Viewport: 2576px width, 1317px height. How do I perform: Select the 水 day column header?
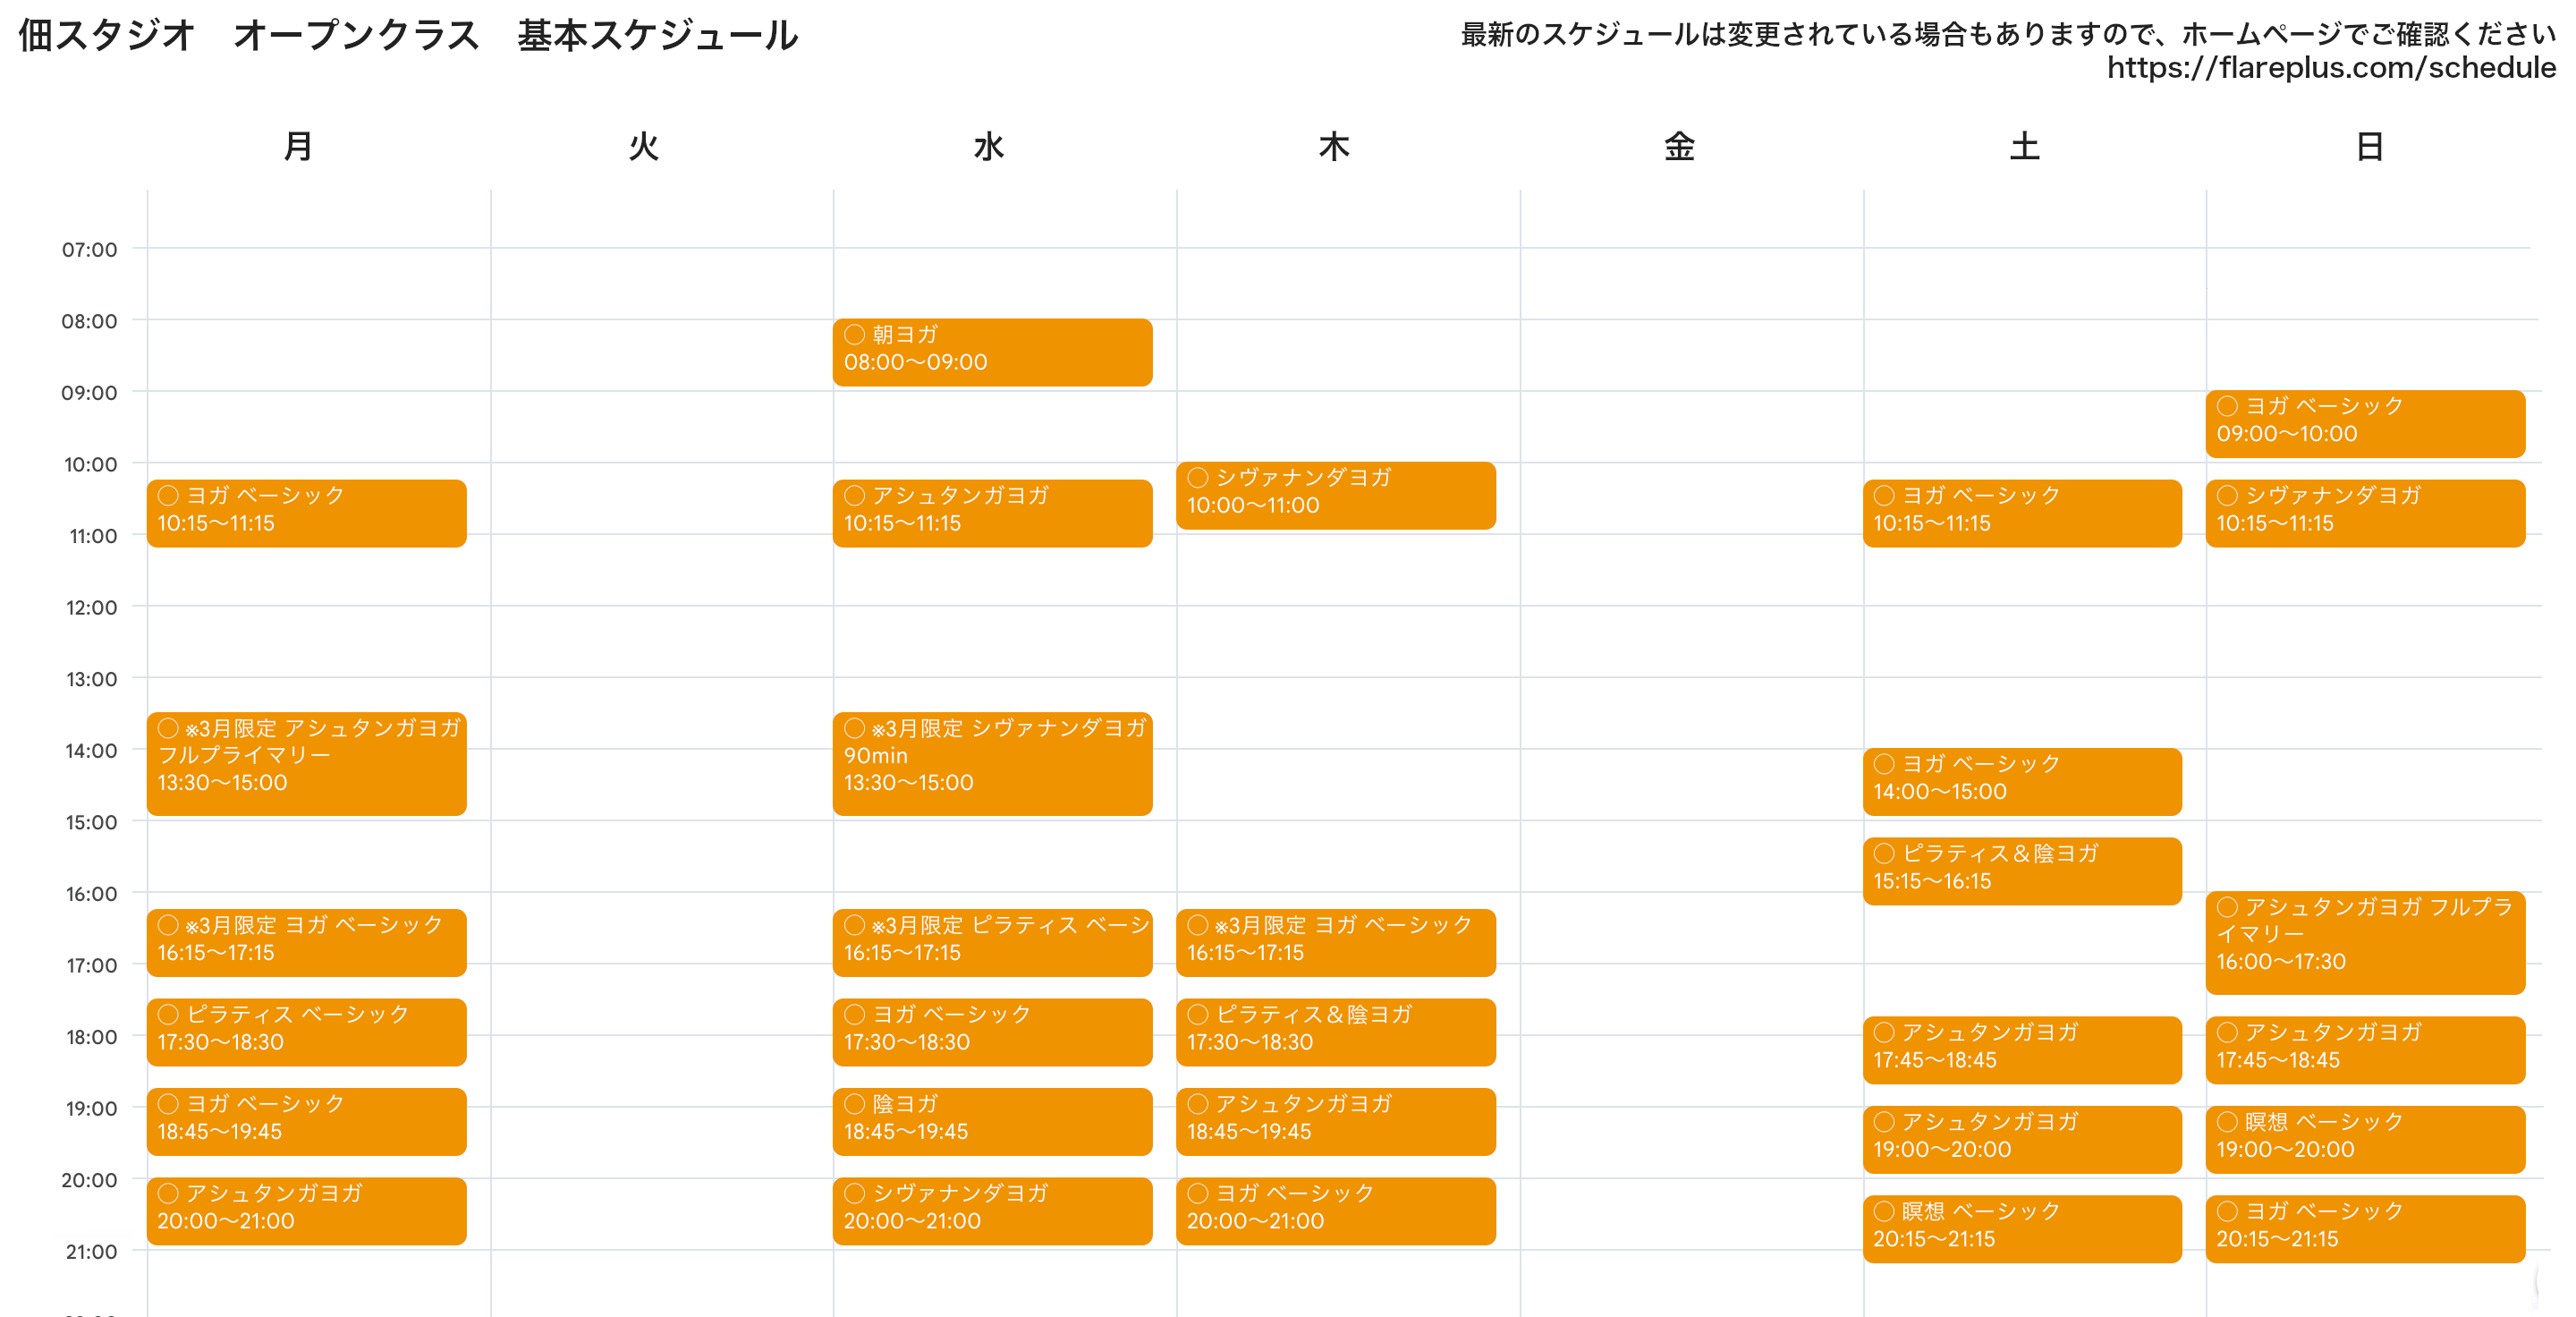click(988, 147)
